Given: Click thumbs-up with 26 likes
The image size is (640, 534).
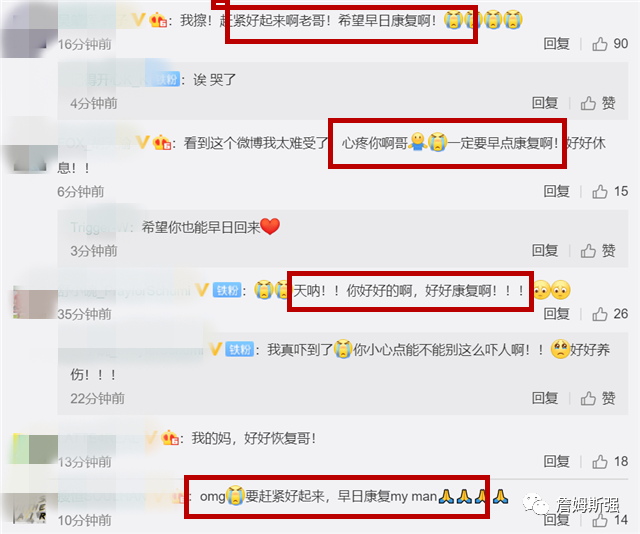Looking at the screenshot, I should pyautogui.click(x=610, y=314).
